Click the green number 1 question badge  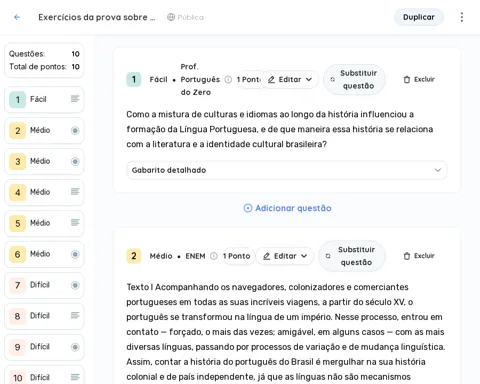coord(134,79)
